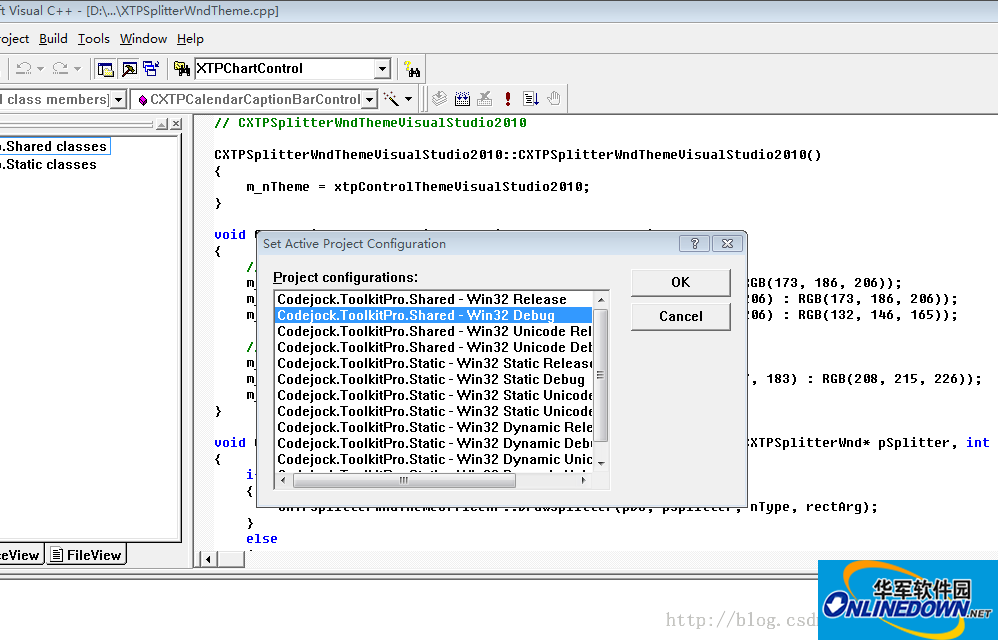Image resolution: width=998 pixels, height=640 pixels.
Task: Select Shared - Win32 Unicode Deb configuration
Action: [x=433, y=347]
